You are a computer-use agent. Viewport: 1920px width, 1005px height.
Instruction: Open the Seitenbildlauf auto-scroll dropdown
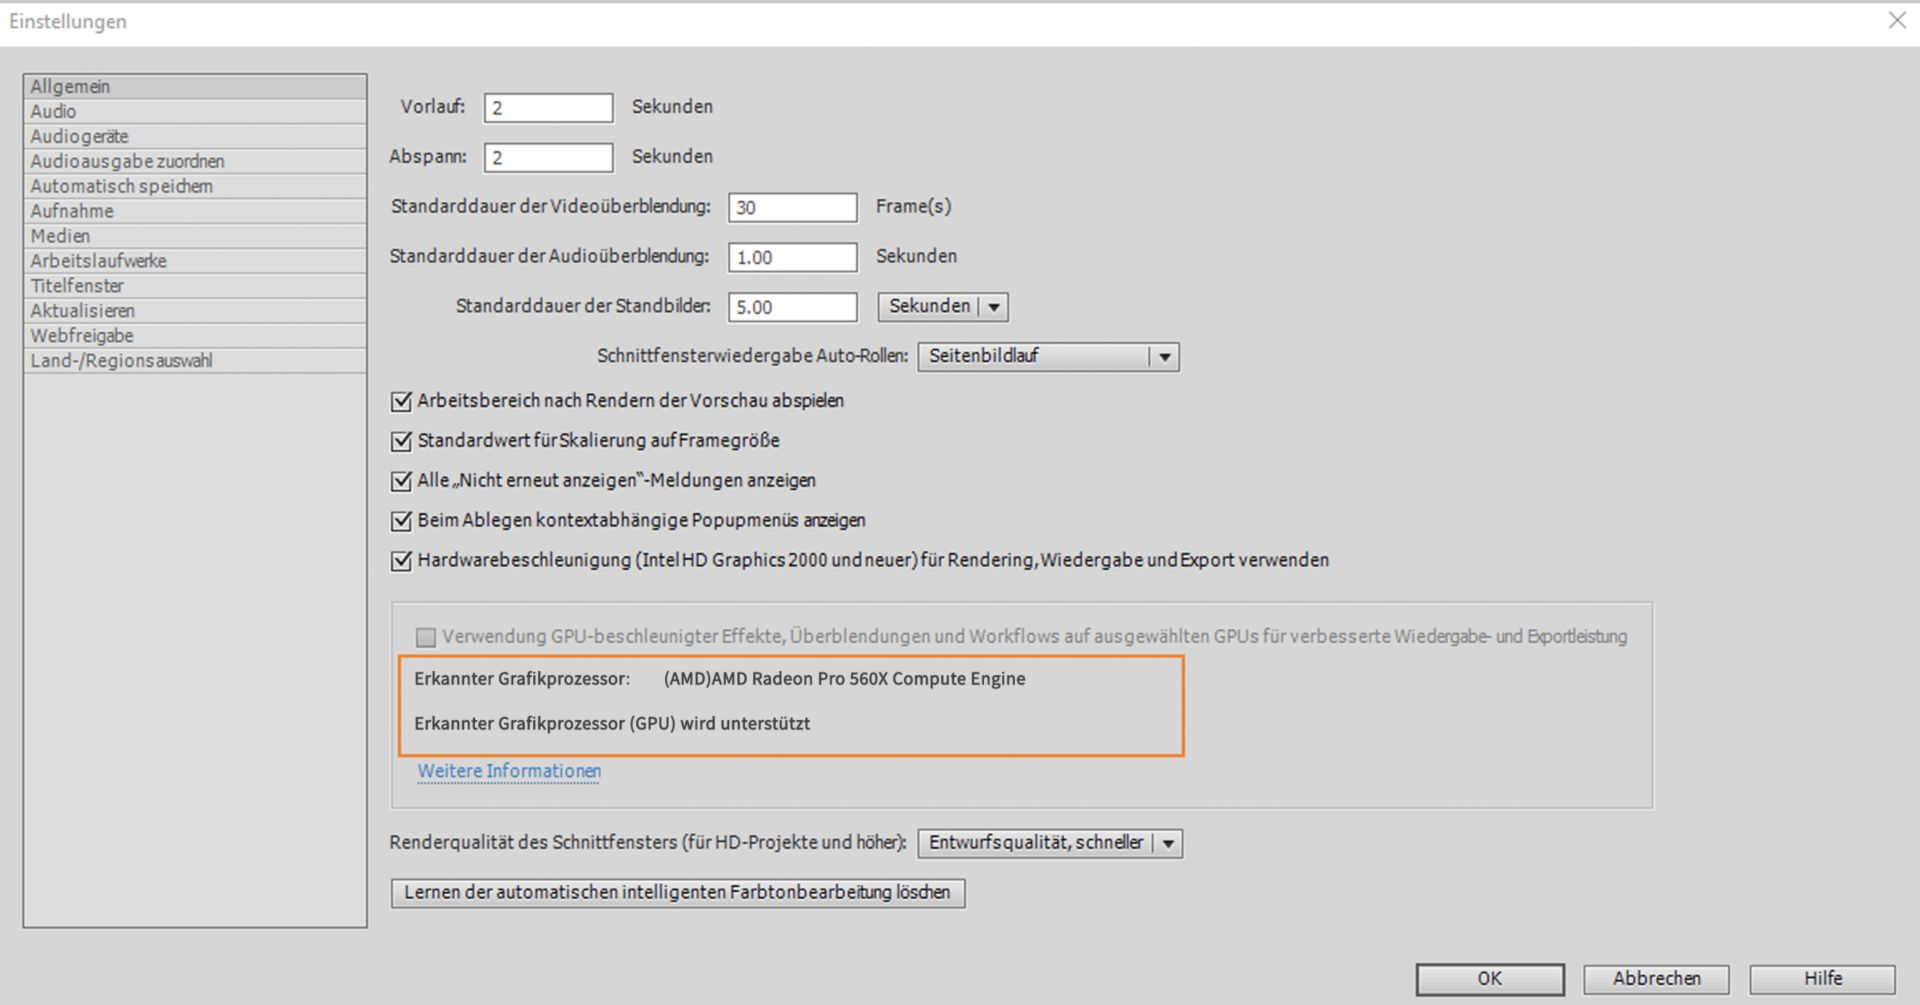1047,356
